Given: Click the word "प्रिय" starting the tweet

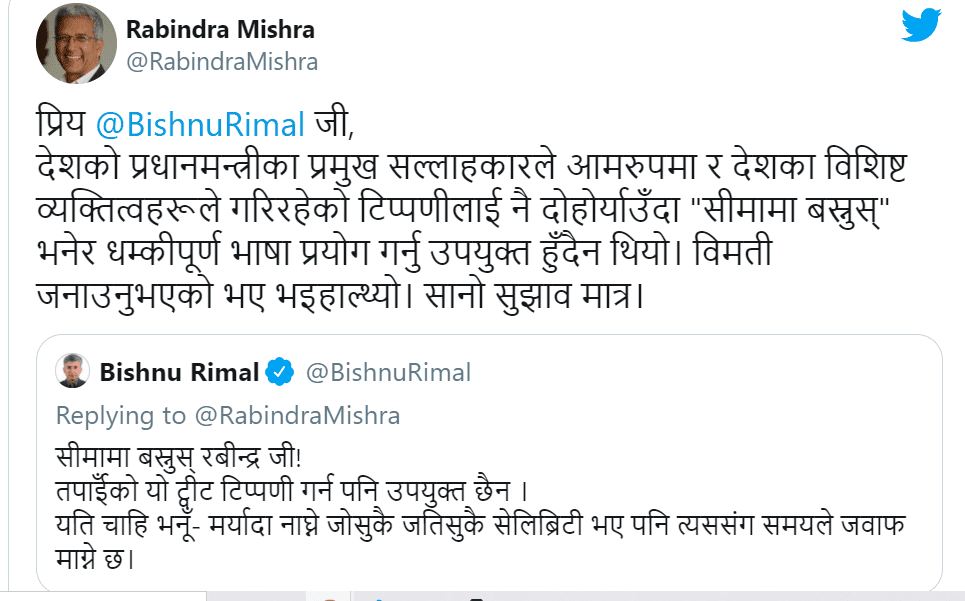Looking at the screenshot, I should pyautogui.click(x=59, y=126).
